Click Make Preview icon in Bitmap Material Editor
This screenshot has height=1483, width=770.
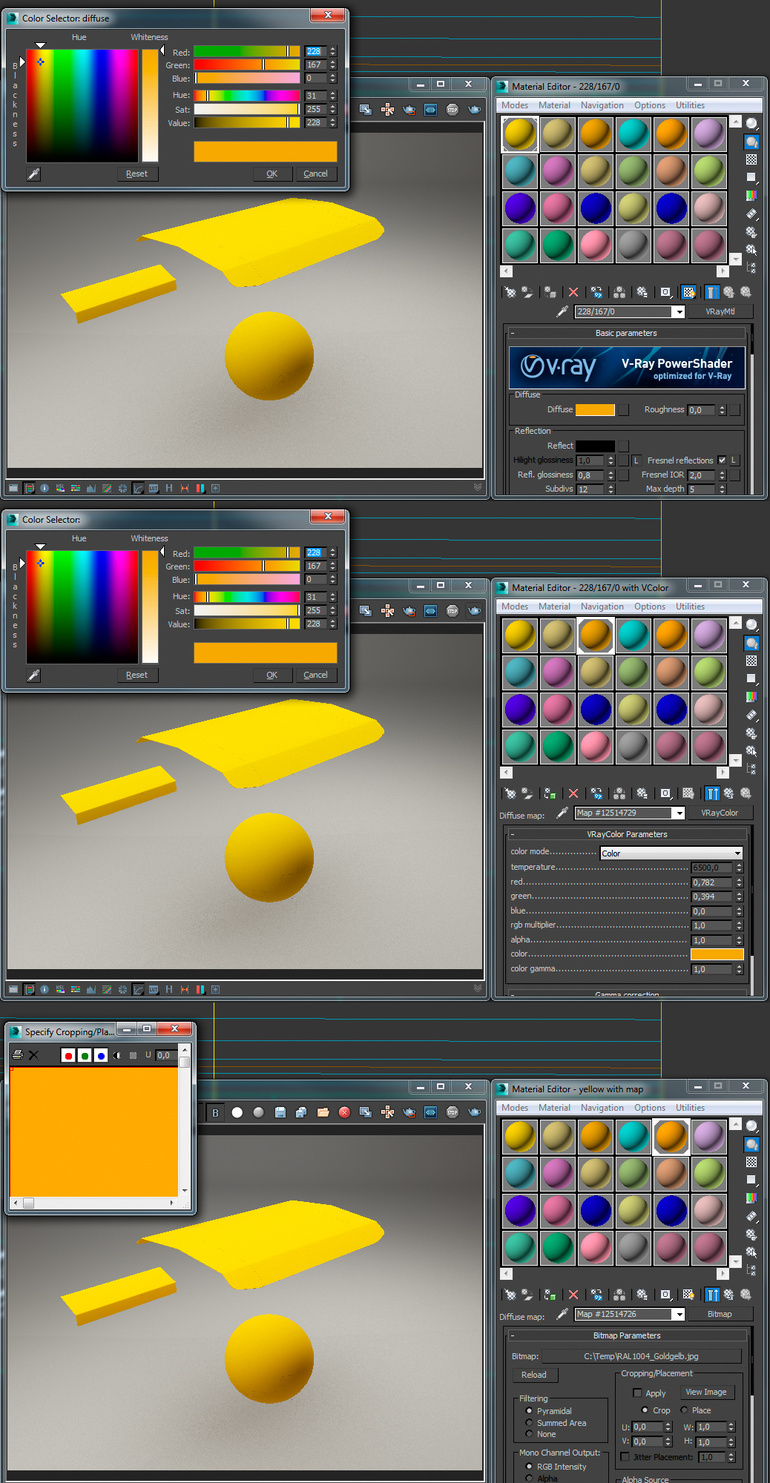752,1216
